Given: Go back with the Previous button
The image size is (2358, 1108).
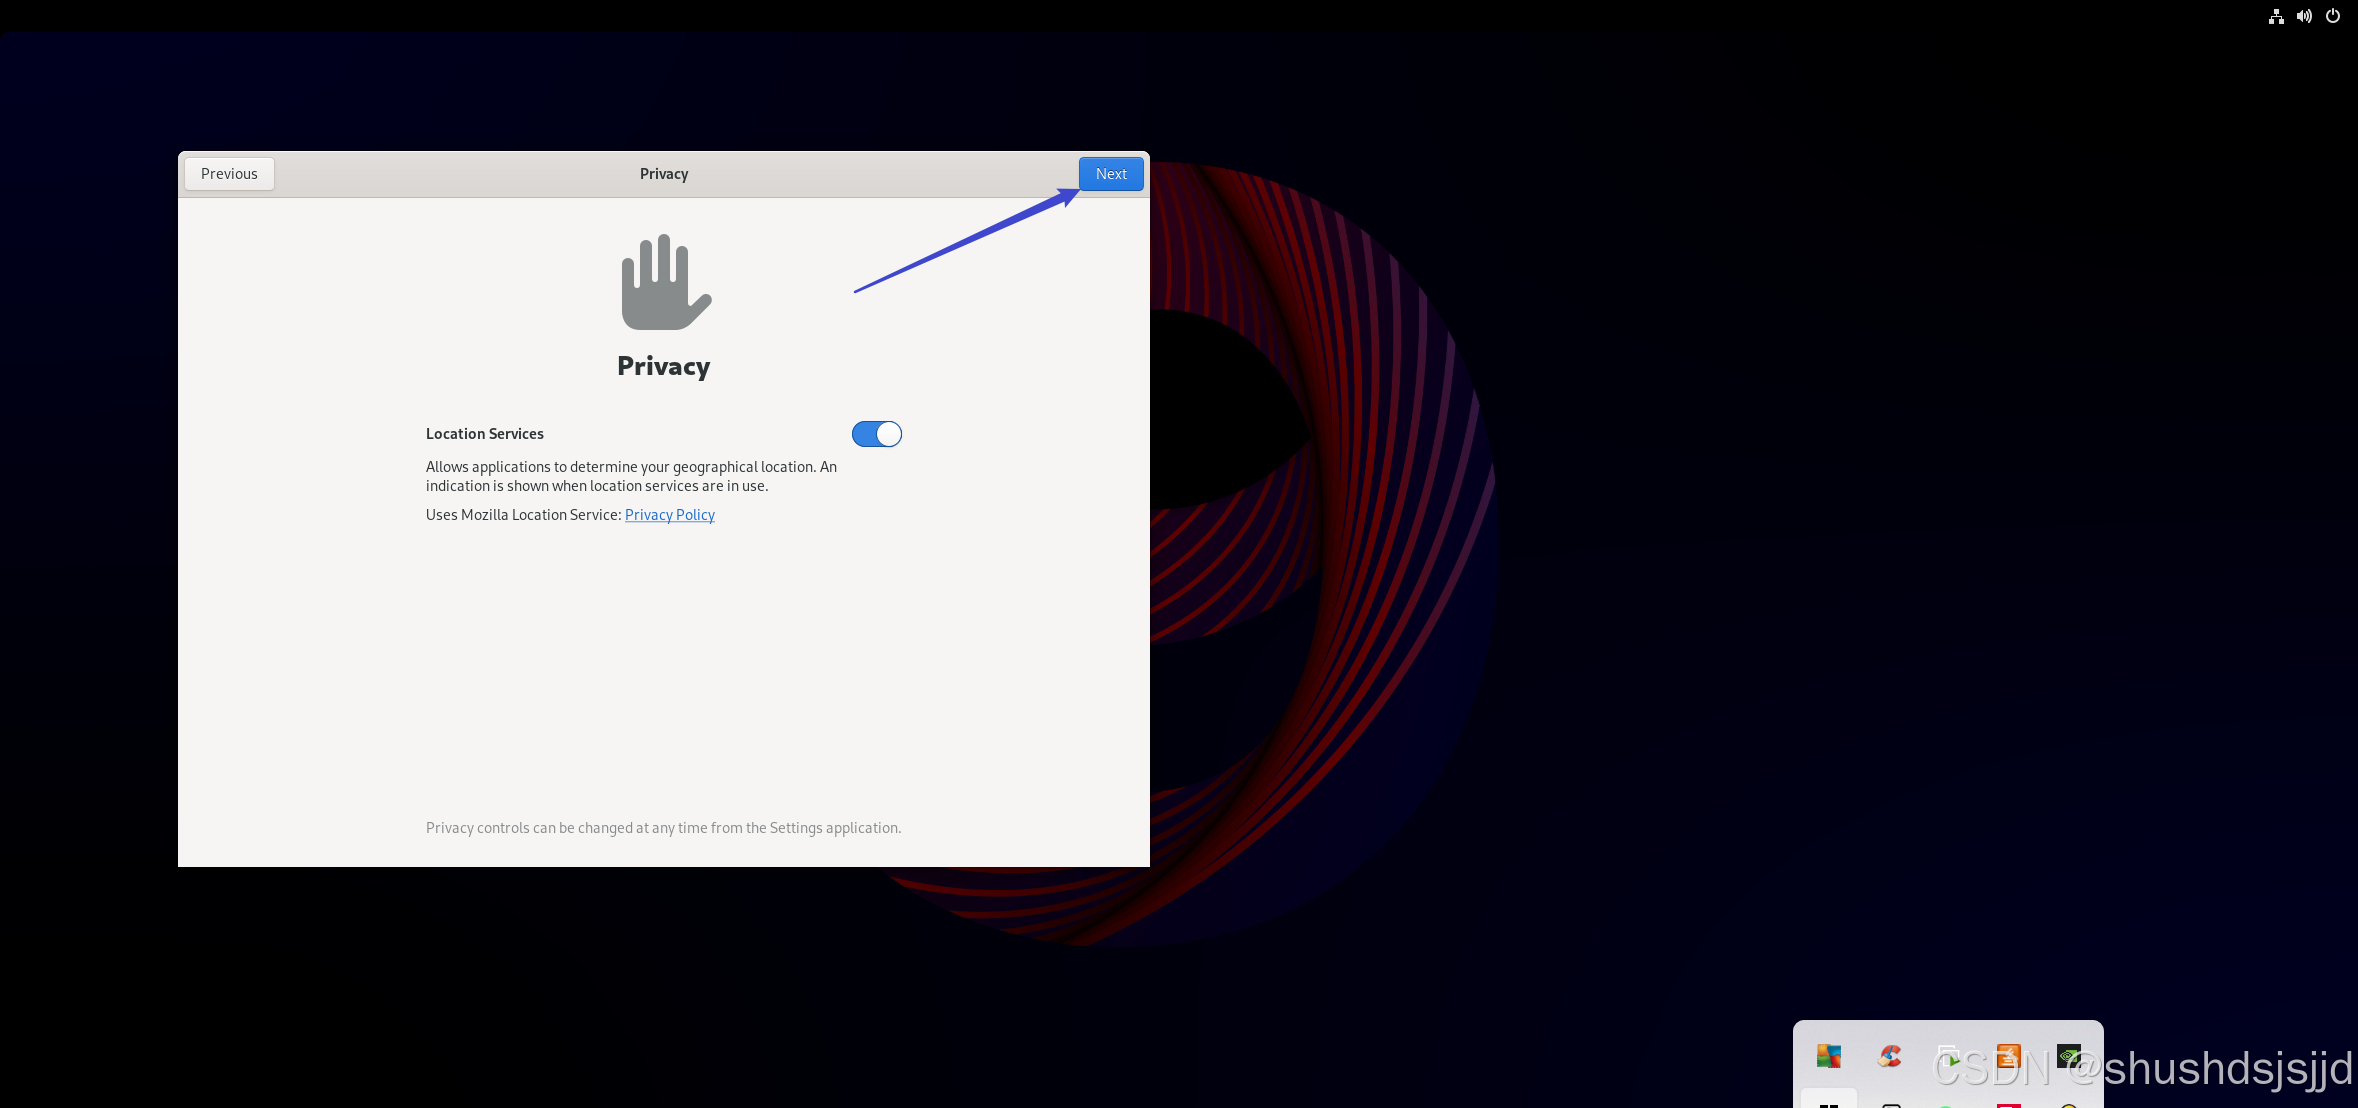Looking at the screenshot, I should 229,174.
